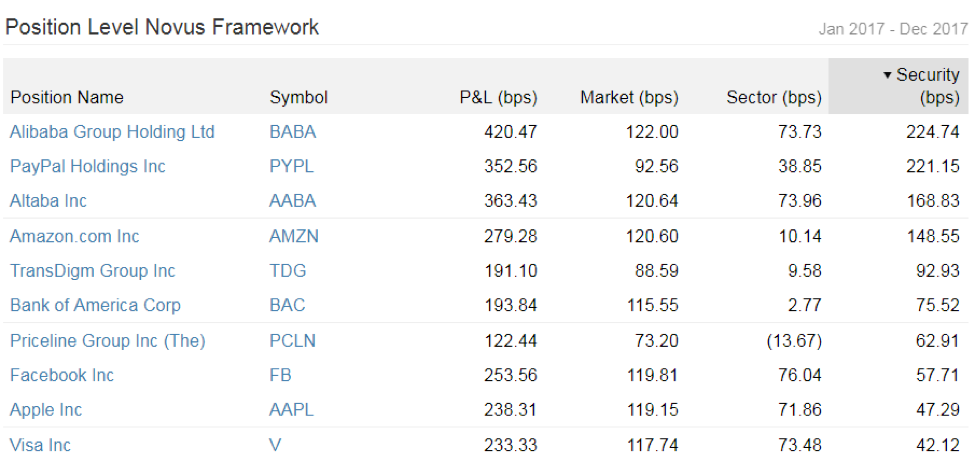Open the PayPal Holdings Inc link

[88, 167]
